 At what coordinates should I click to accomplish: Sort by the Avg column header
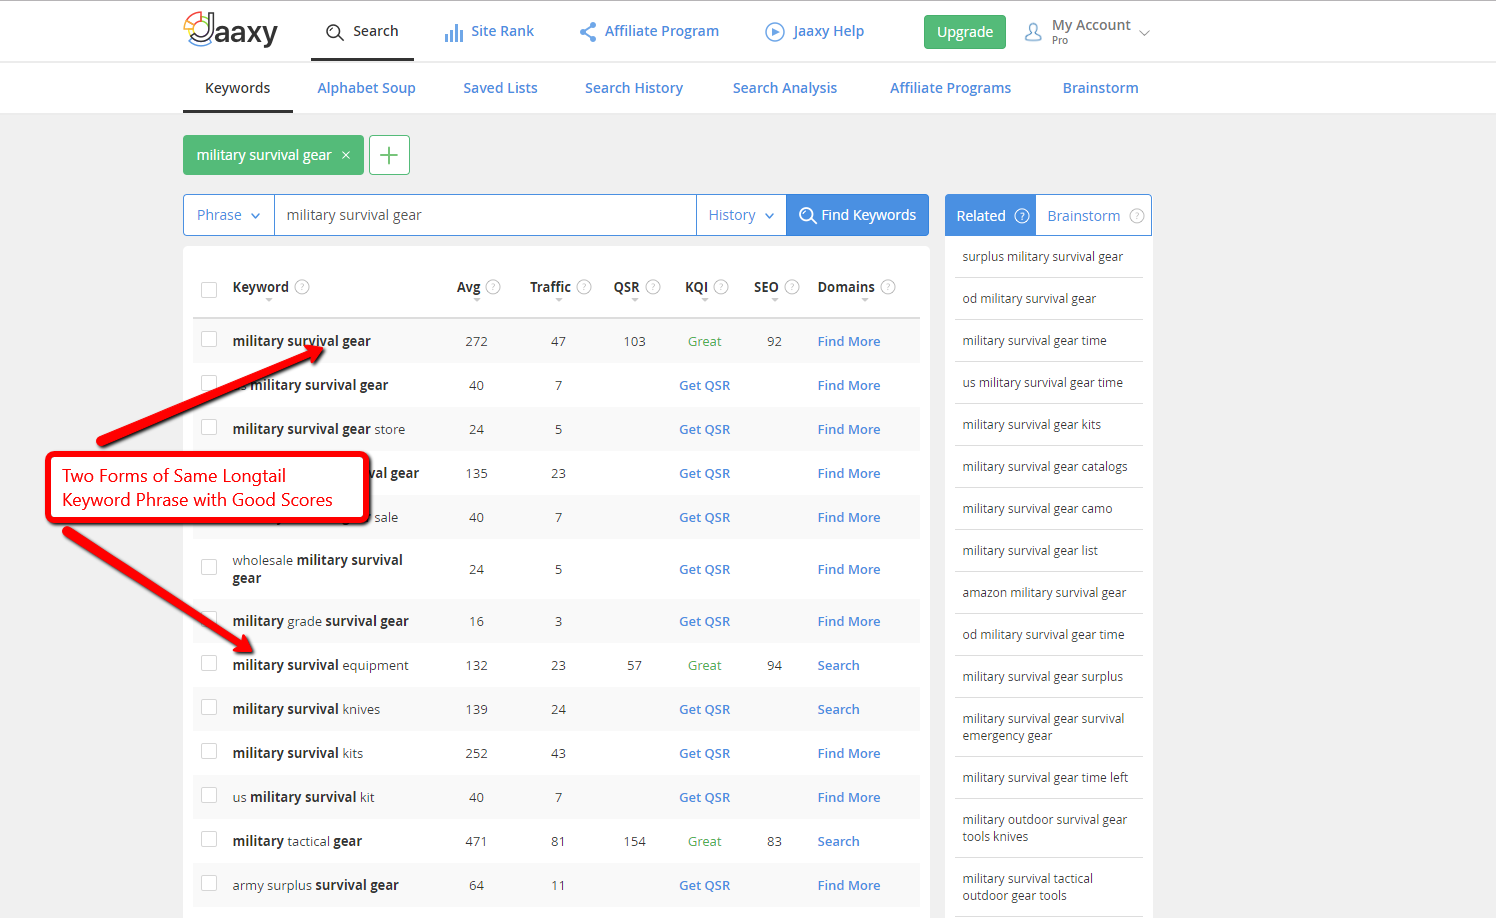coord(468,288)
